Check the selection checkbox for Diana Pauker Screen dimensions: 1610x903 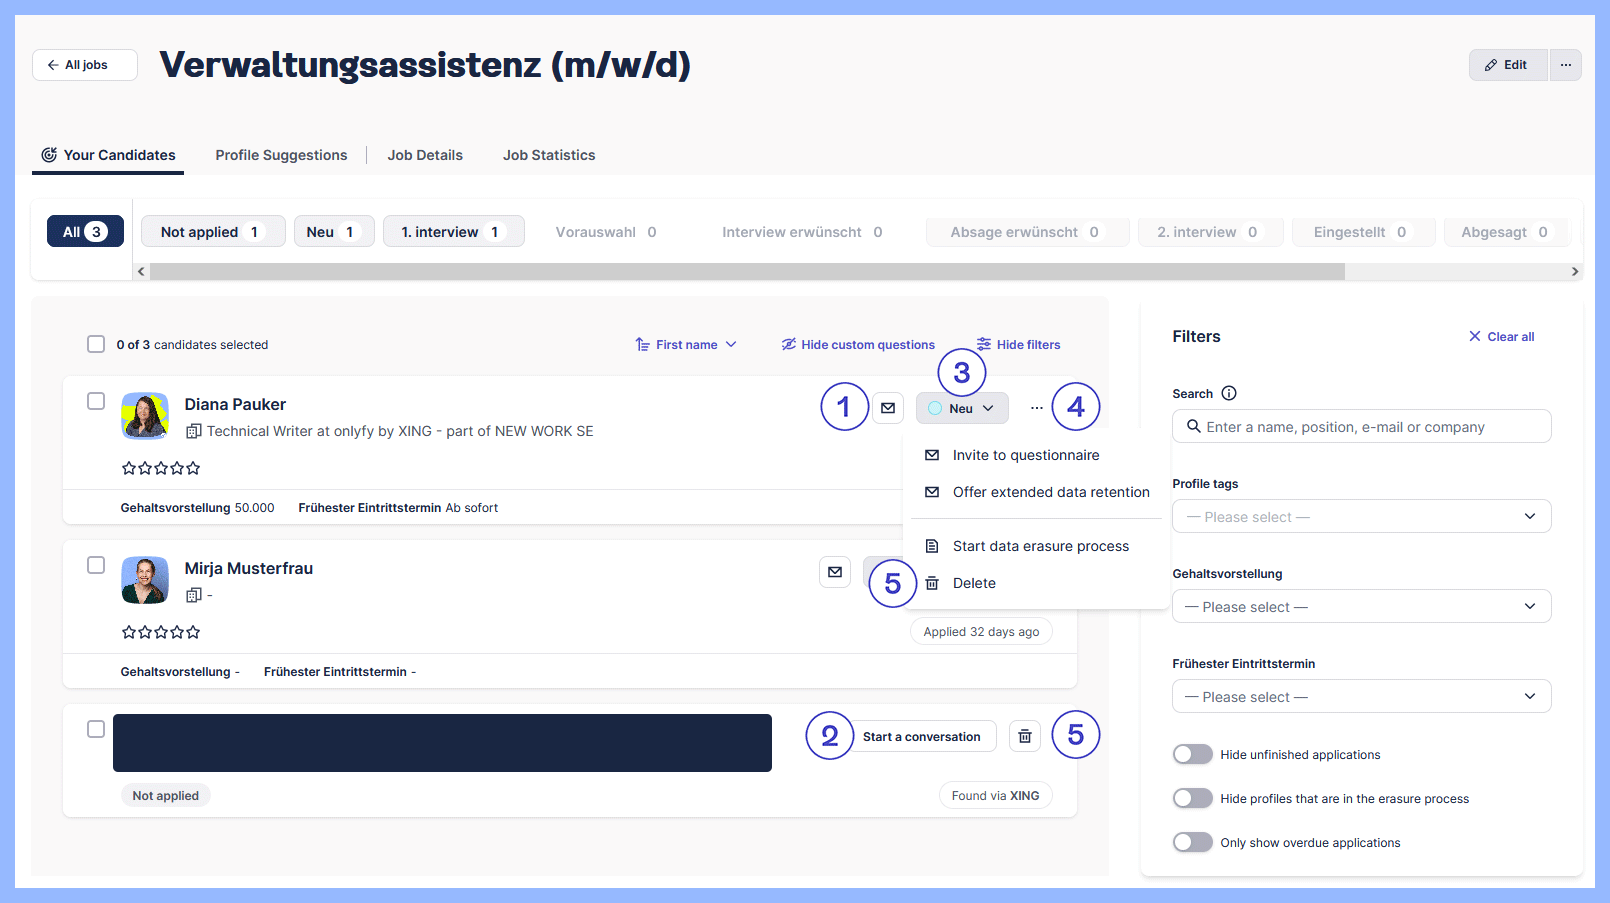pos(96,400)
